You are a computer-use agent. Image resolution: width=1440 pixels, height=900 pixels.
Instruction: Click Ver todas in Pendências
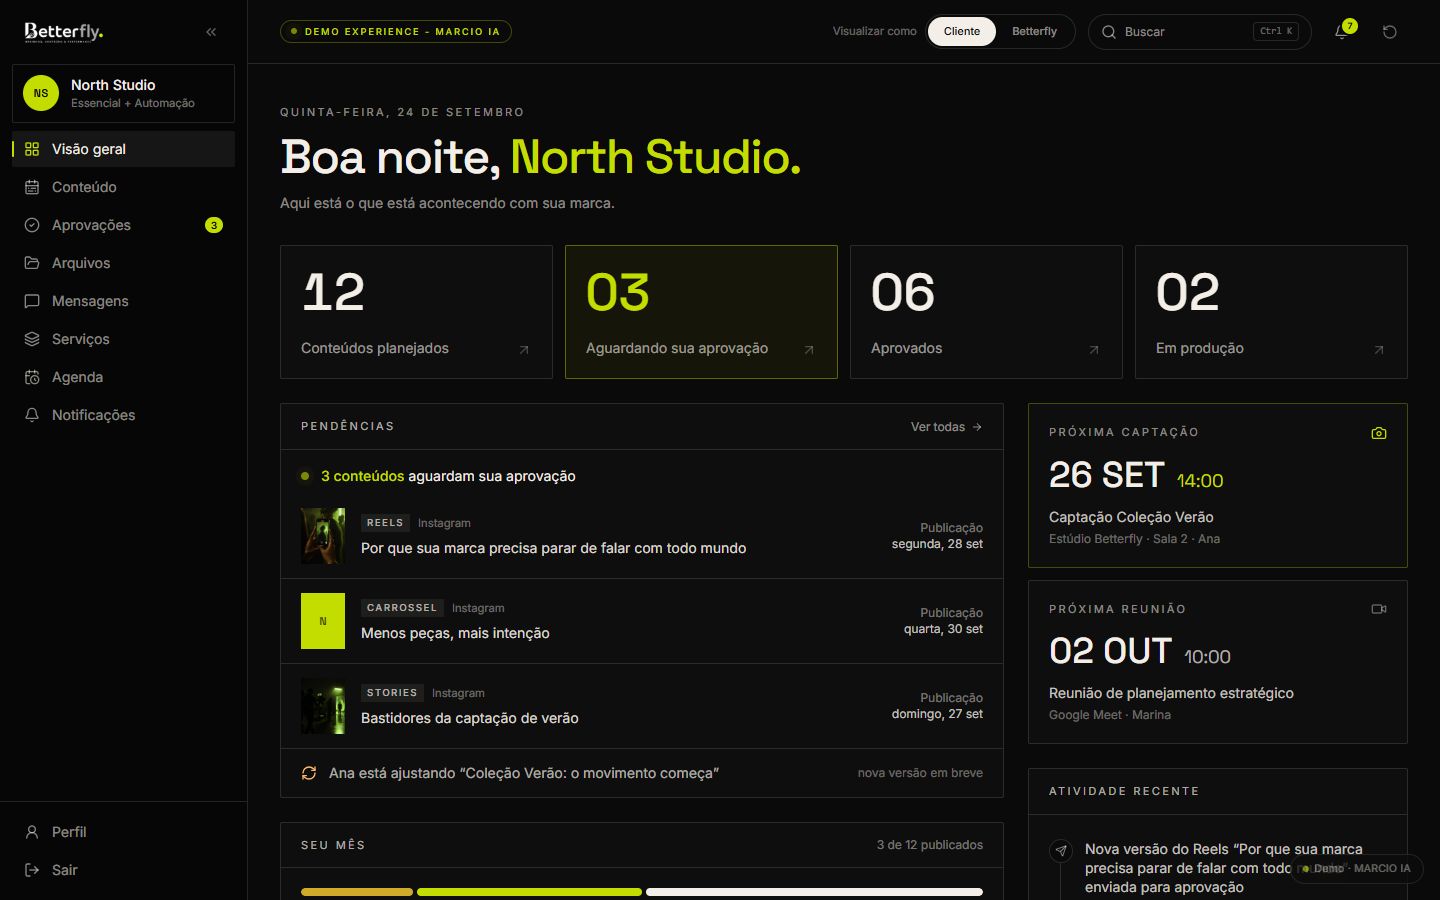pos(946,427)
